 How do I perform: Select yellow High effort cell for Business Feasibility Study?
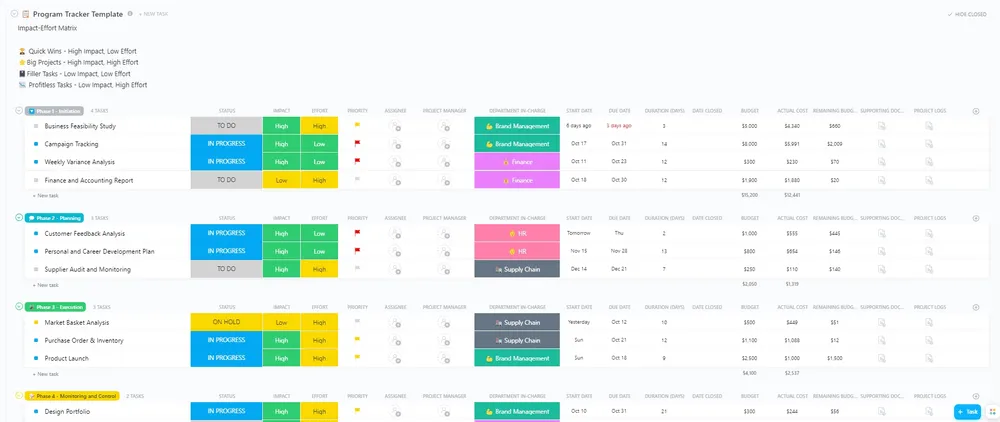(320, 126)
